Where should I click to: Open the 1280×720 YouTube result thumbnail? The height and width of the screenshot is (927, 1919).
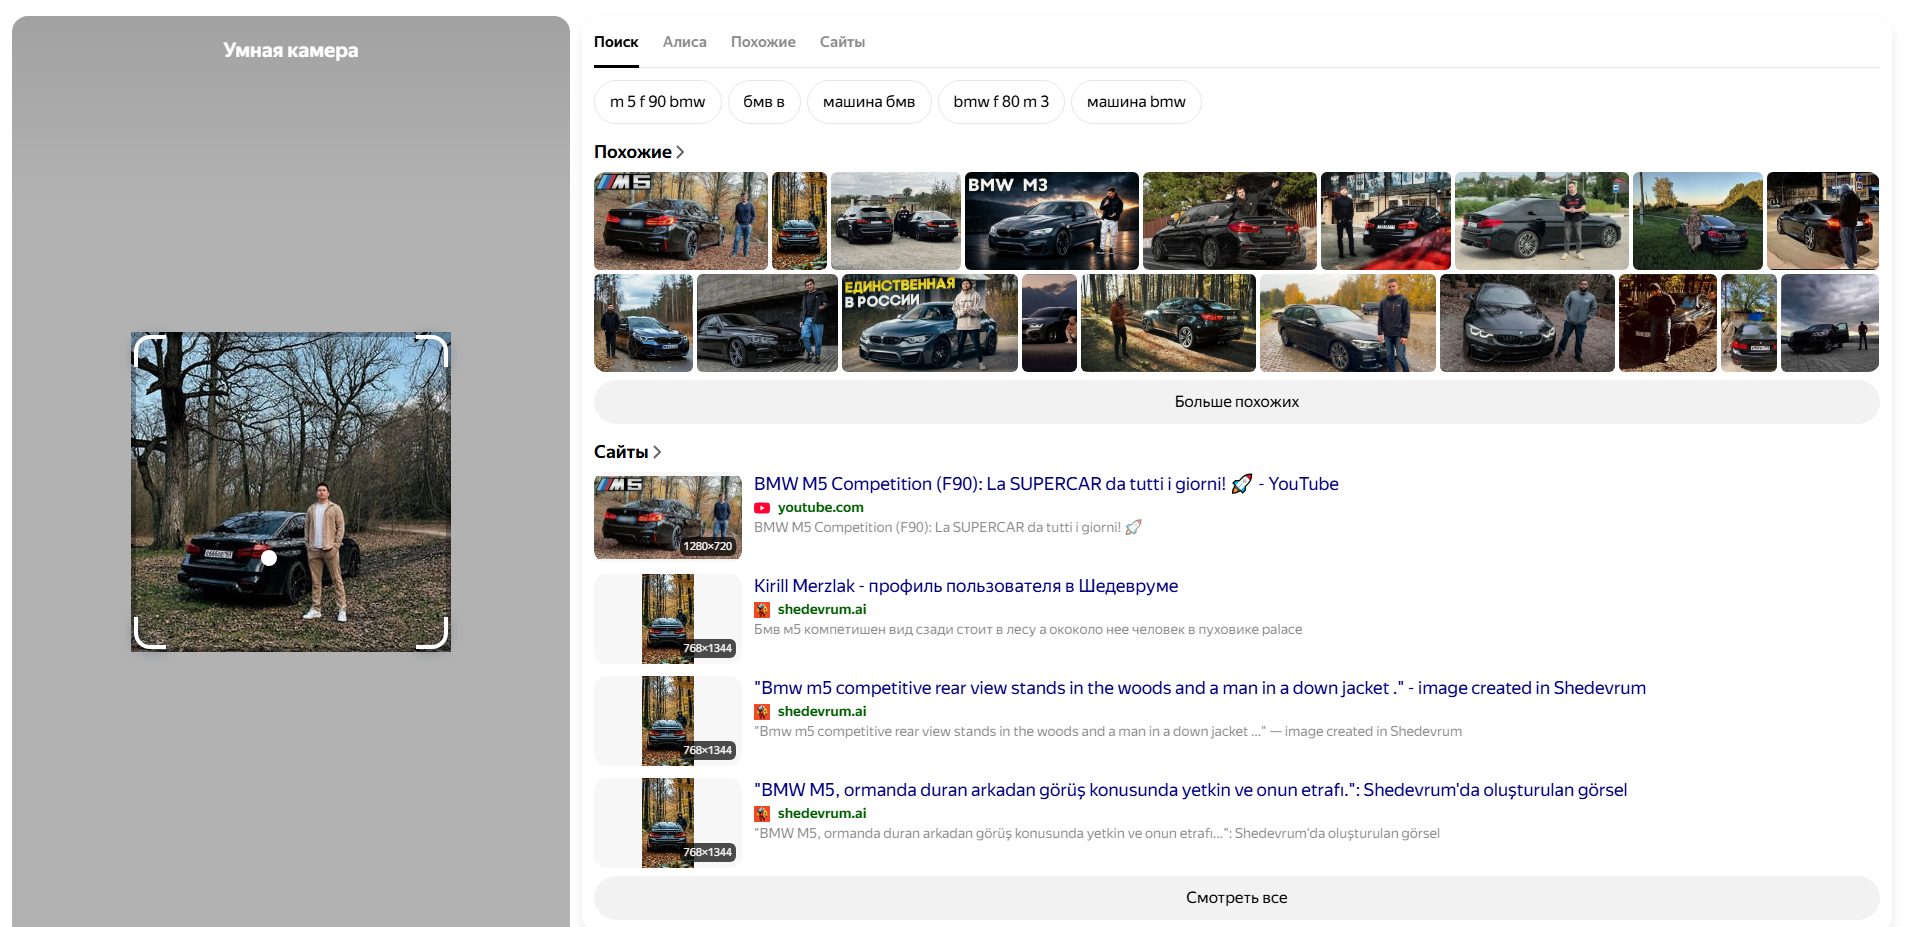pyautogui.click(x=668, y=517)
